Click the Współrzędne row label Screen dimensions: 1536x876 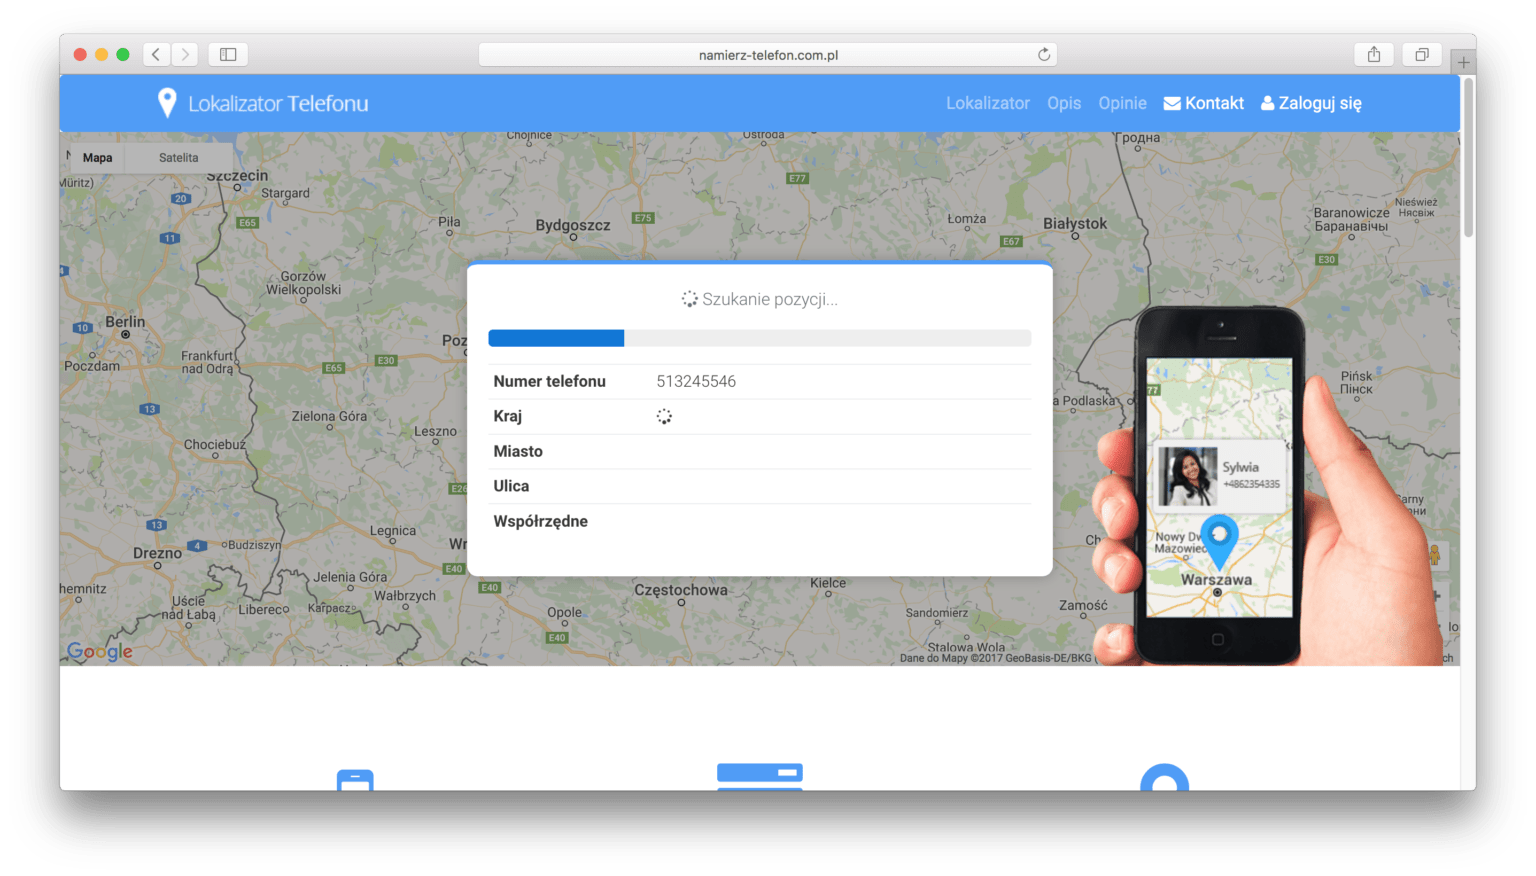pos(540,521)
